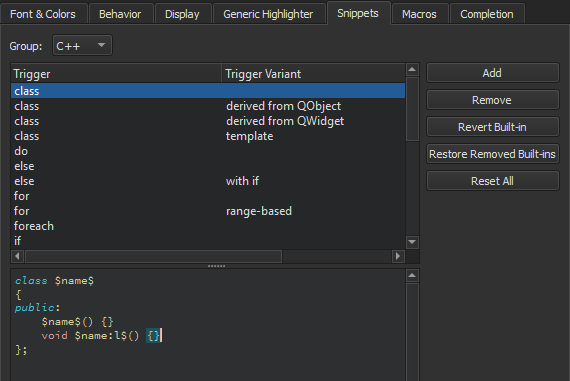Viewport: 570px width, 381px height.
Task: Open the Completion tab
Action: (x=487, y=14)
